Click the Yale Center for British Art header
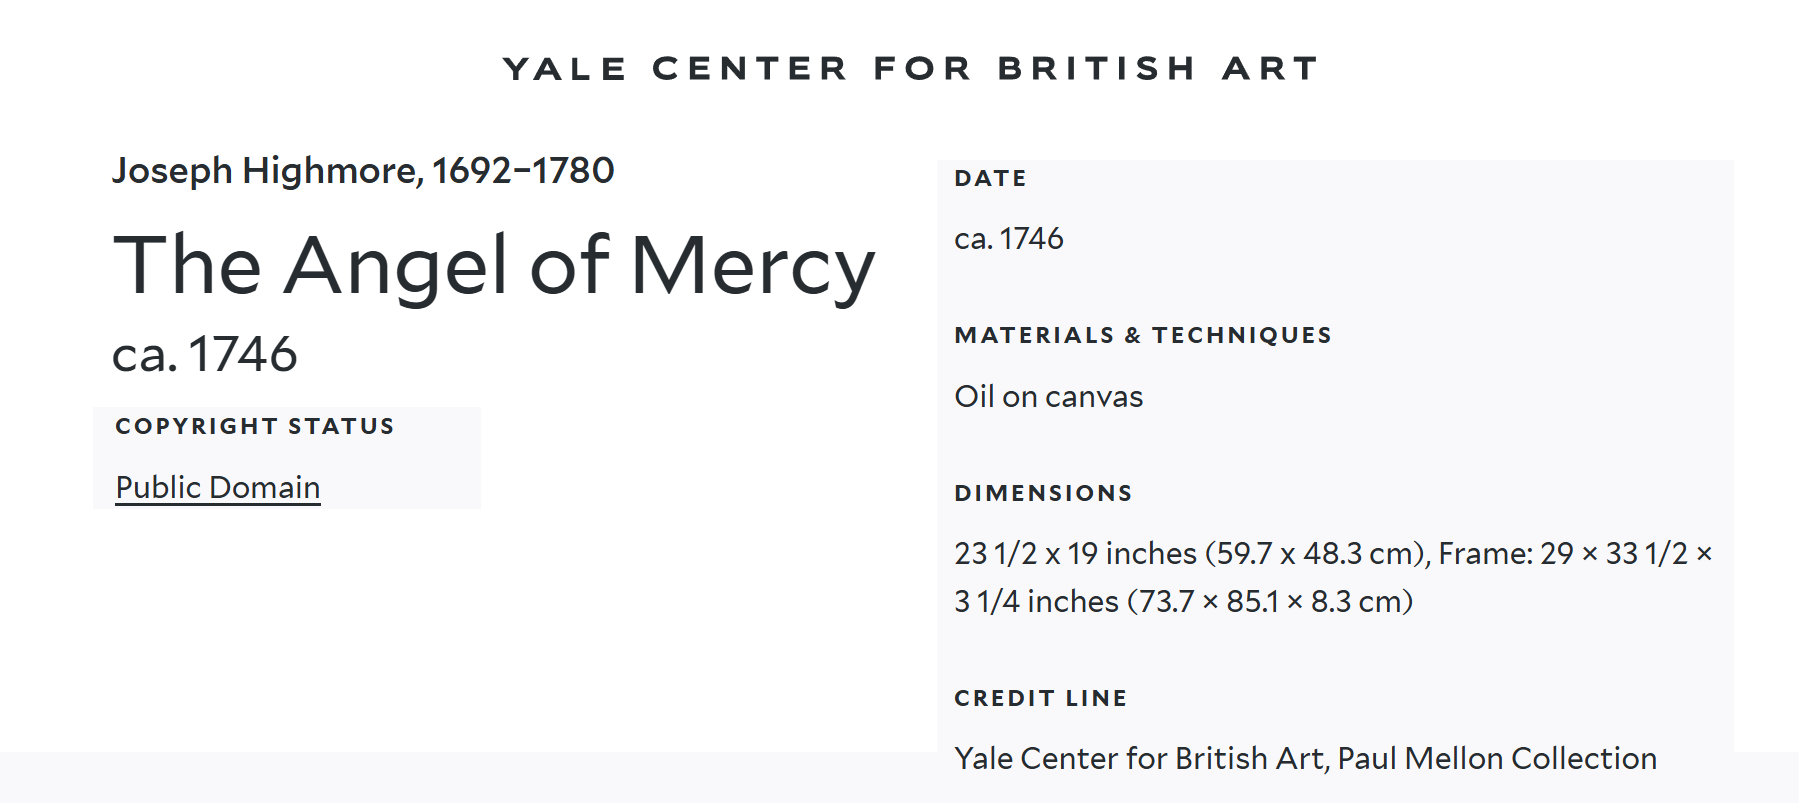This screenshot has height=803, width=1799. [x=911, y=68]
